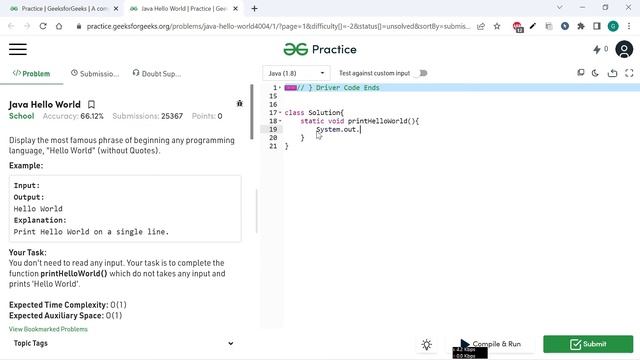The height and width of the screenshot is (360, 640).
Task: Open browser tab search chevron
Action: click(x=560, y=7)
